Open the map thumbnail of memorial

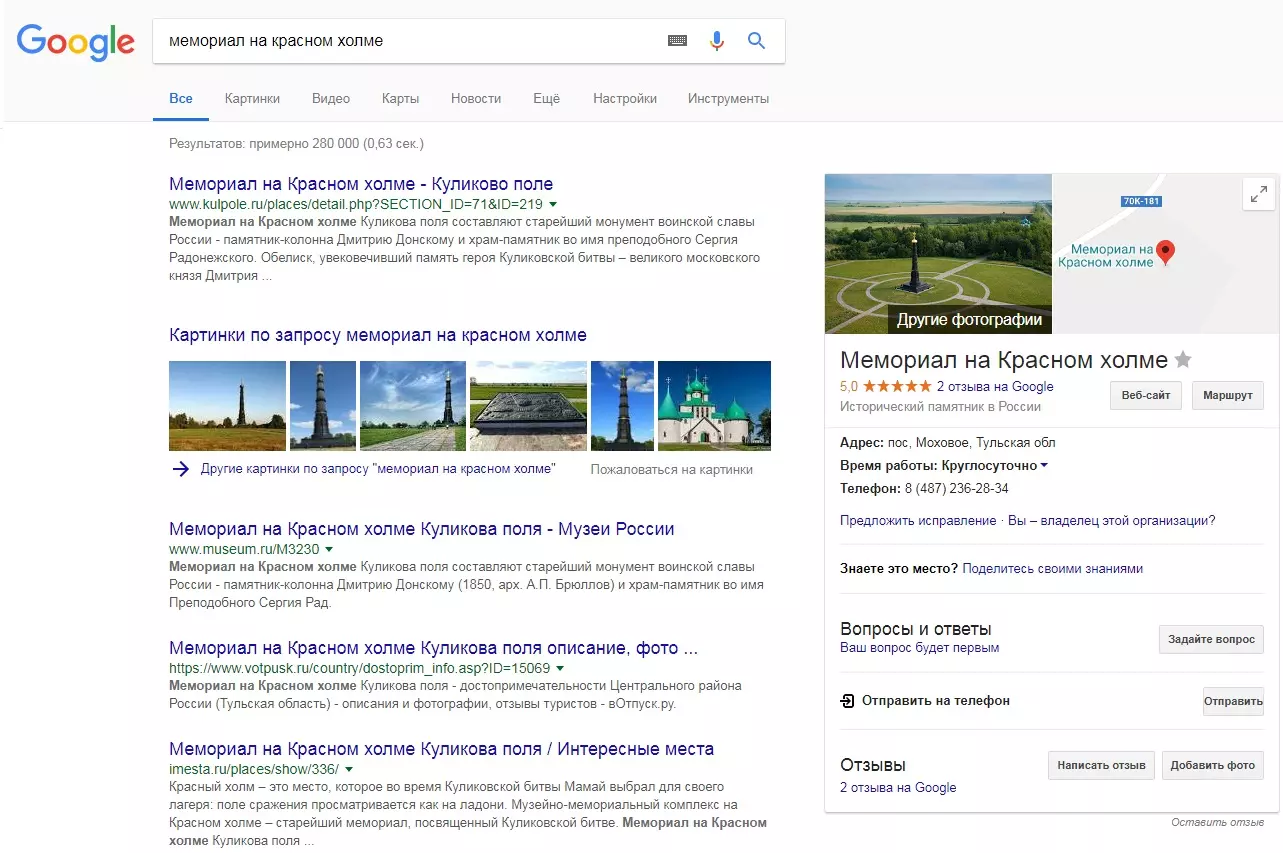point(1166,254)
